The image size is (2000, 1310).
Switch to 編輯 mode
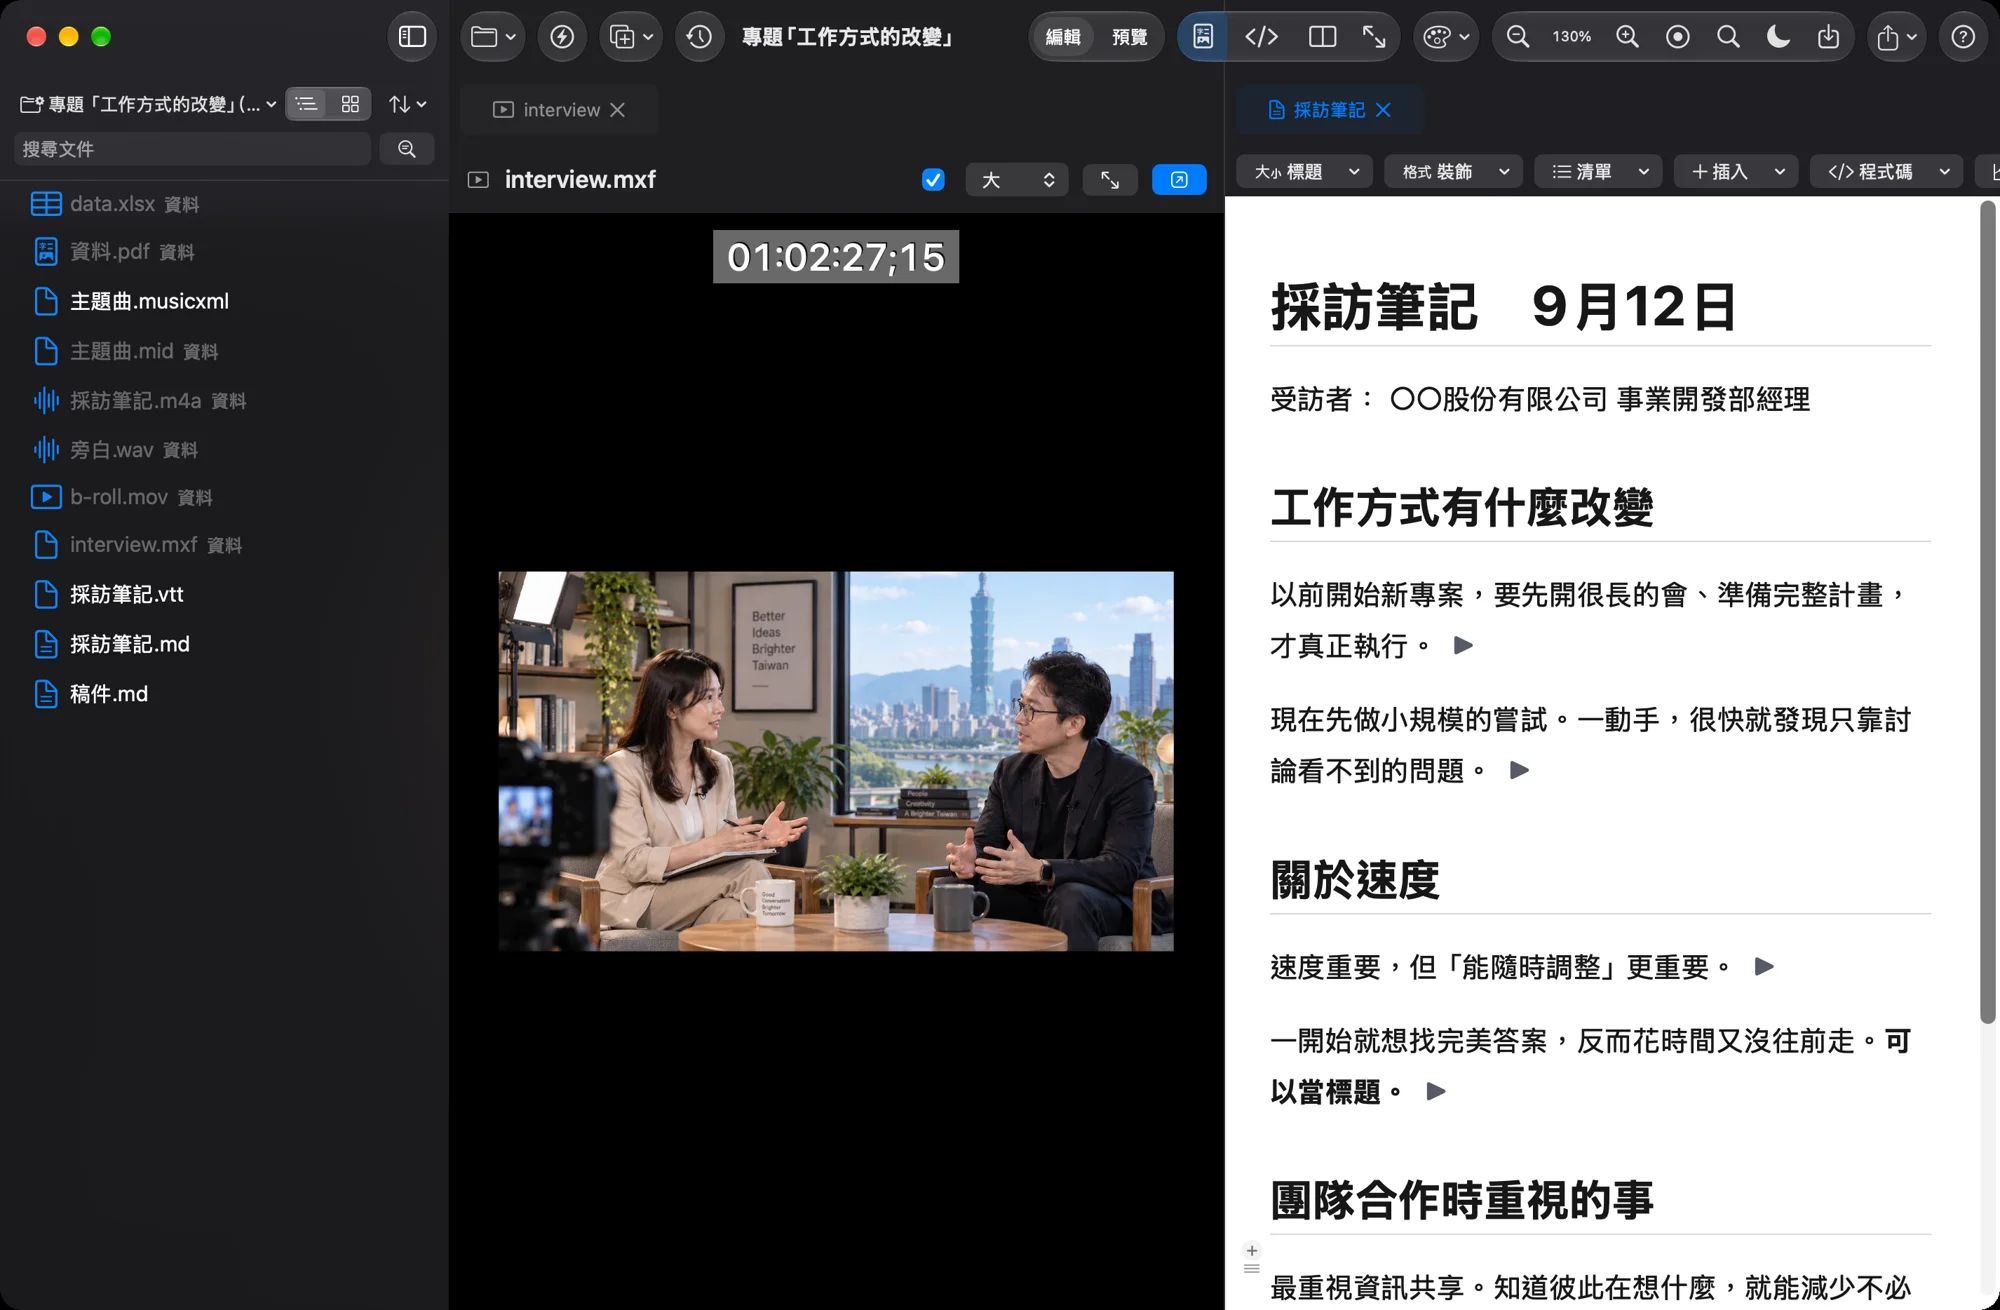[1063, 37]
